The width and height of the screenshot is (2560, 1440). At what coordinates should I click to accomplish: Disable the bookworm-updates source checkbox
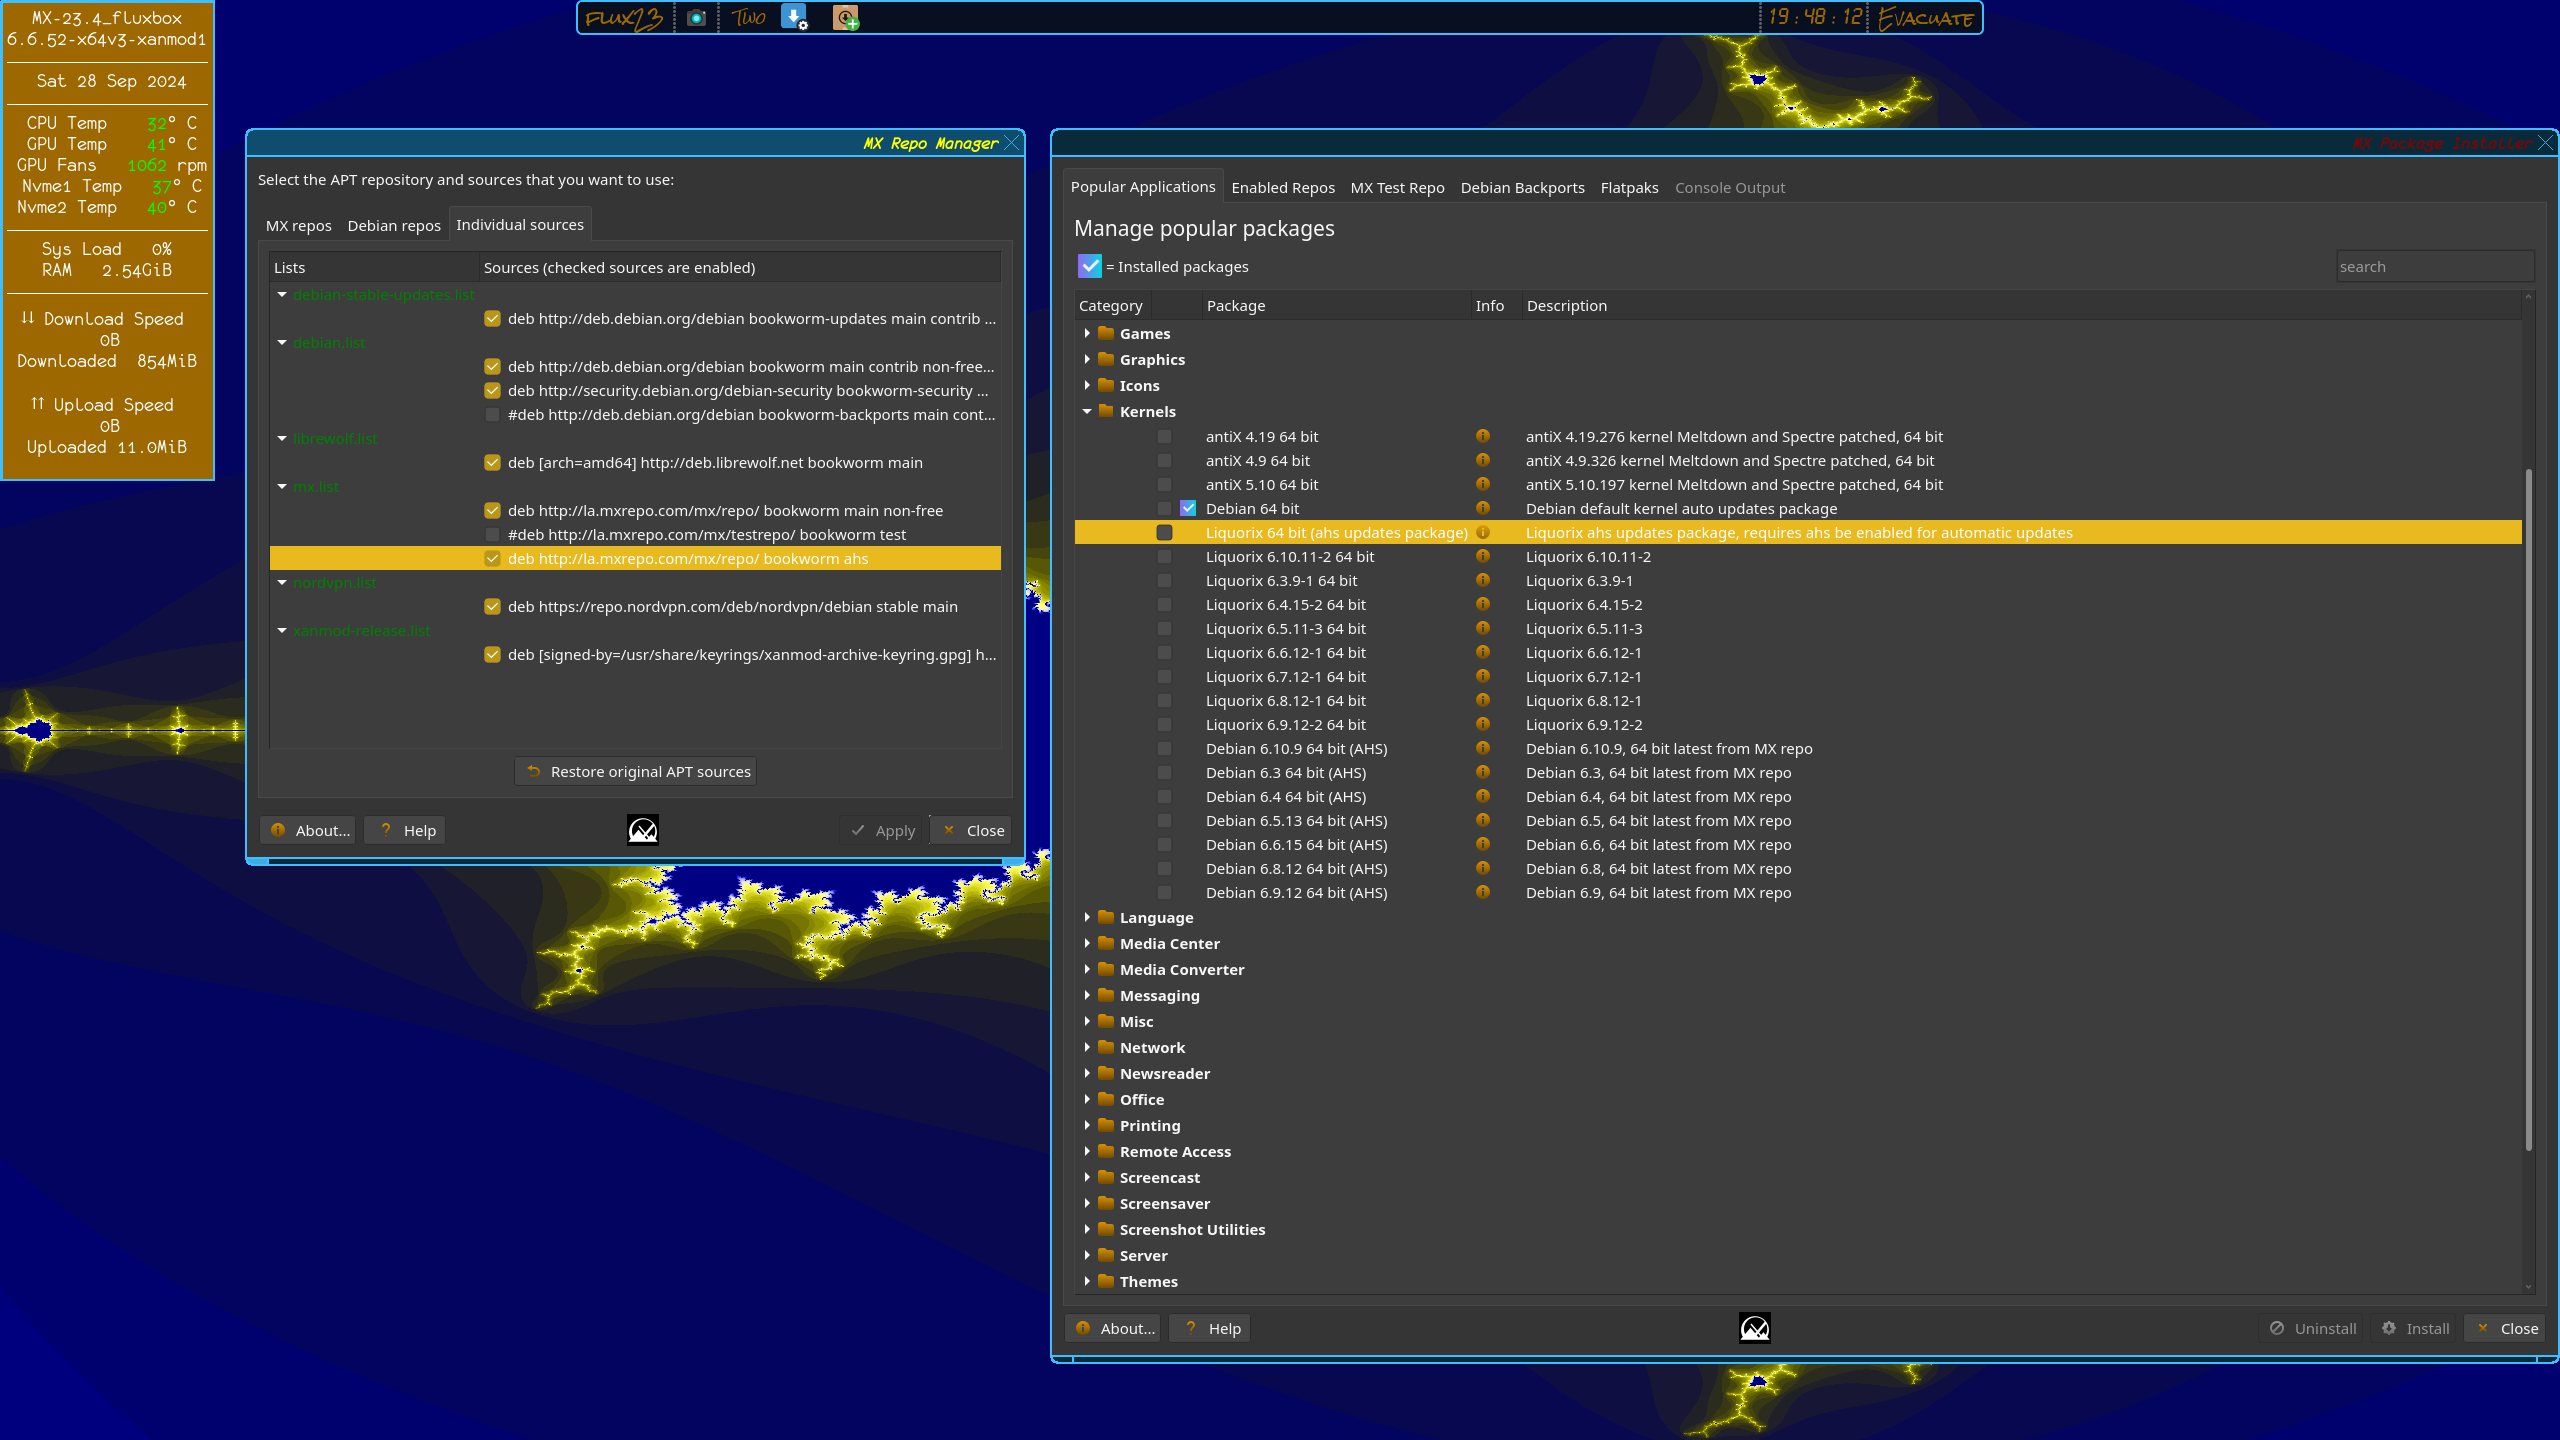[492, 319]
